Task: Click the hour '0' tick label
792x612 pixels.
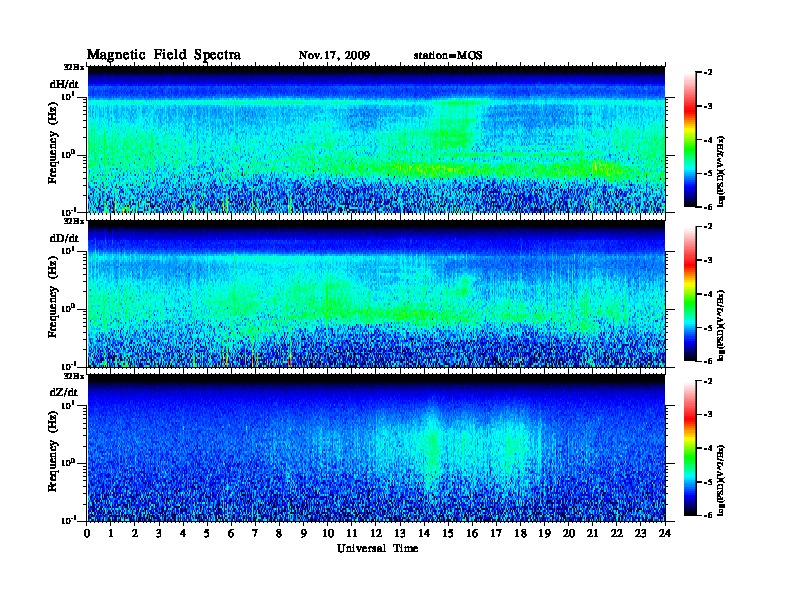Action: tap(87, 533)
